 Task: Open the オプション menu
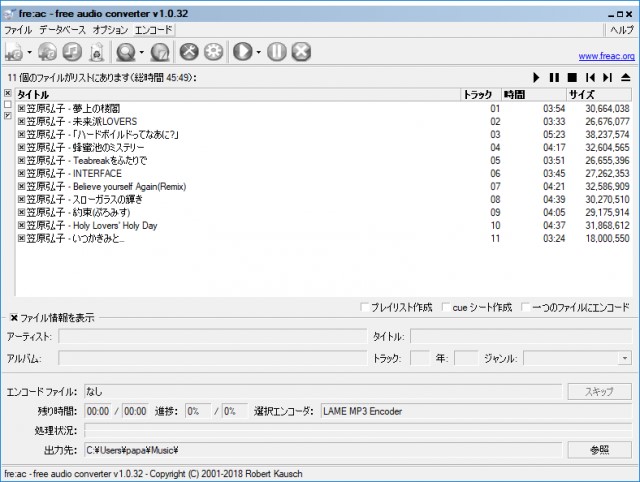pyautogui.click(x=110, y=30)
